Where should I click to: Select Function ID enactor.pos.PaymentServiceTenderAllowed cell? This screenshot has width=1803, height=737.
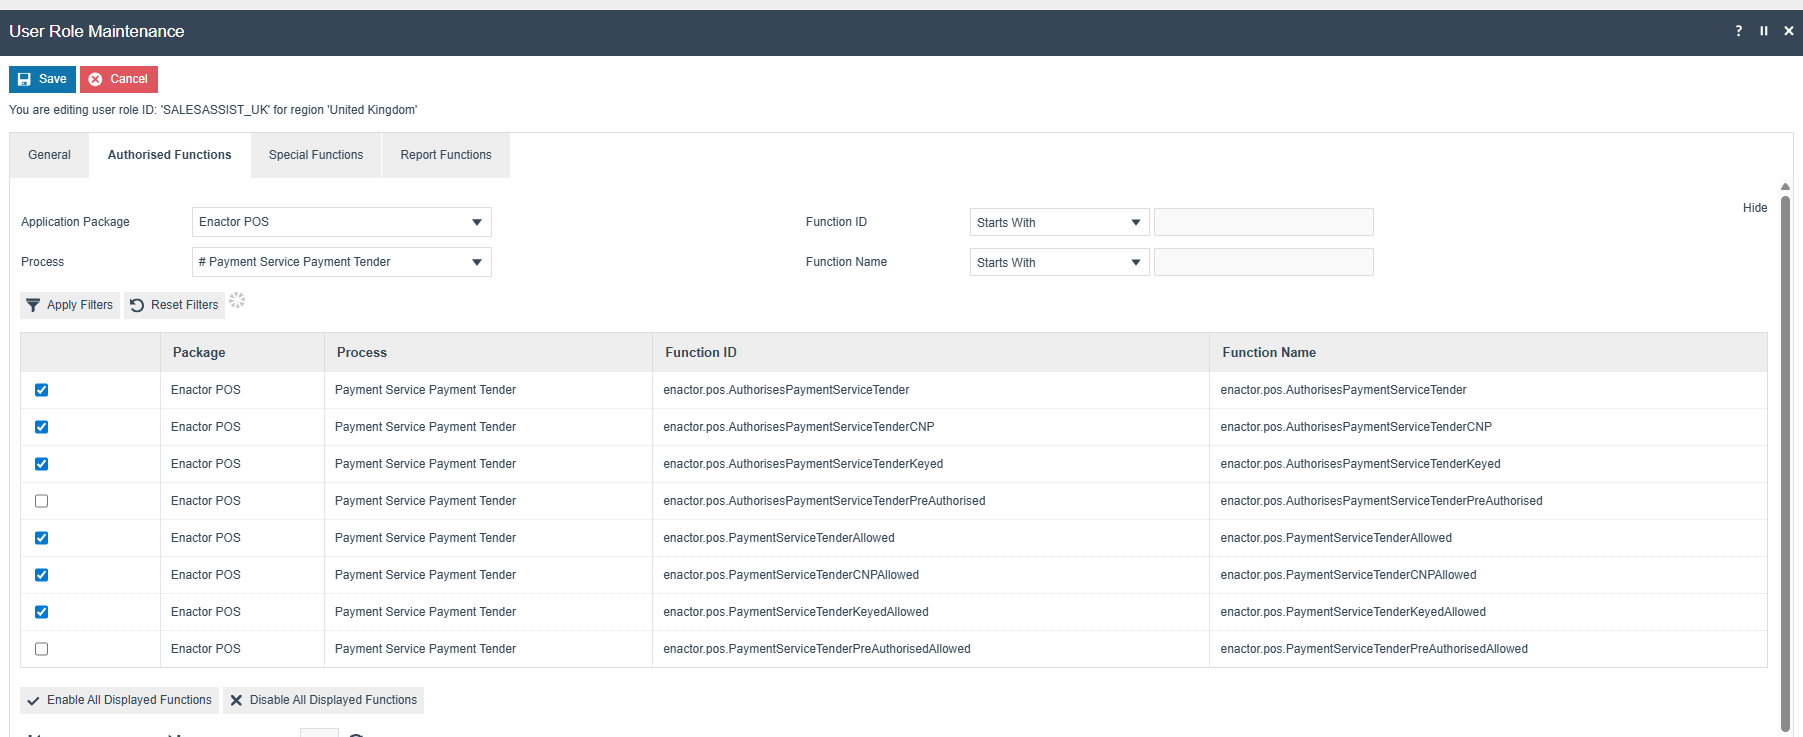931,538
